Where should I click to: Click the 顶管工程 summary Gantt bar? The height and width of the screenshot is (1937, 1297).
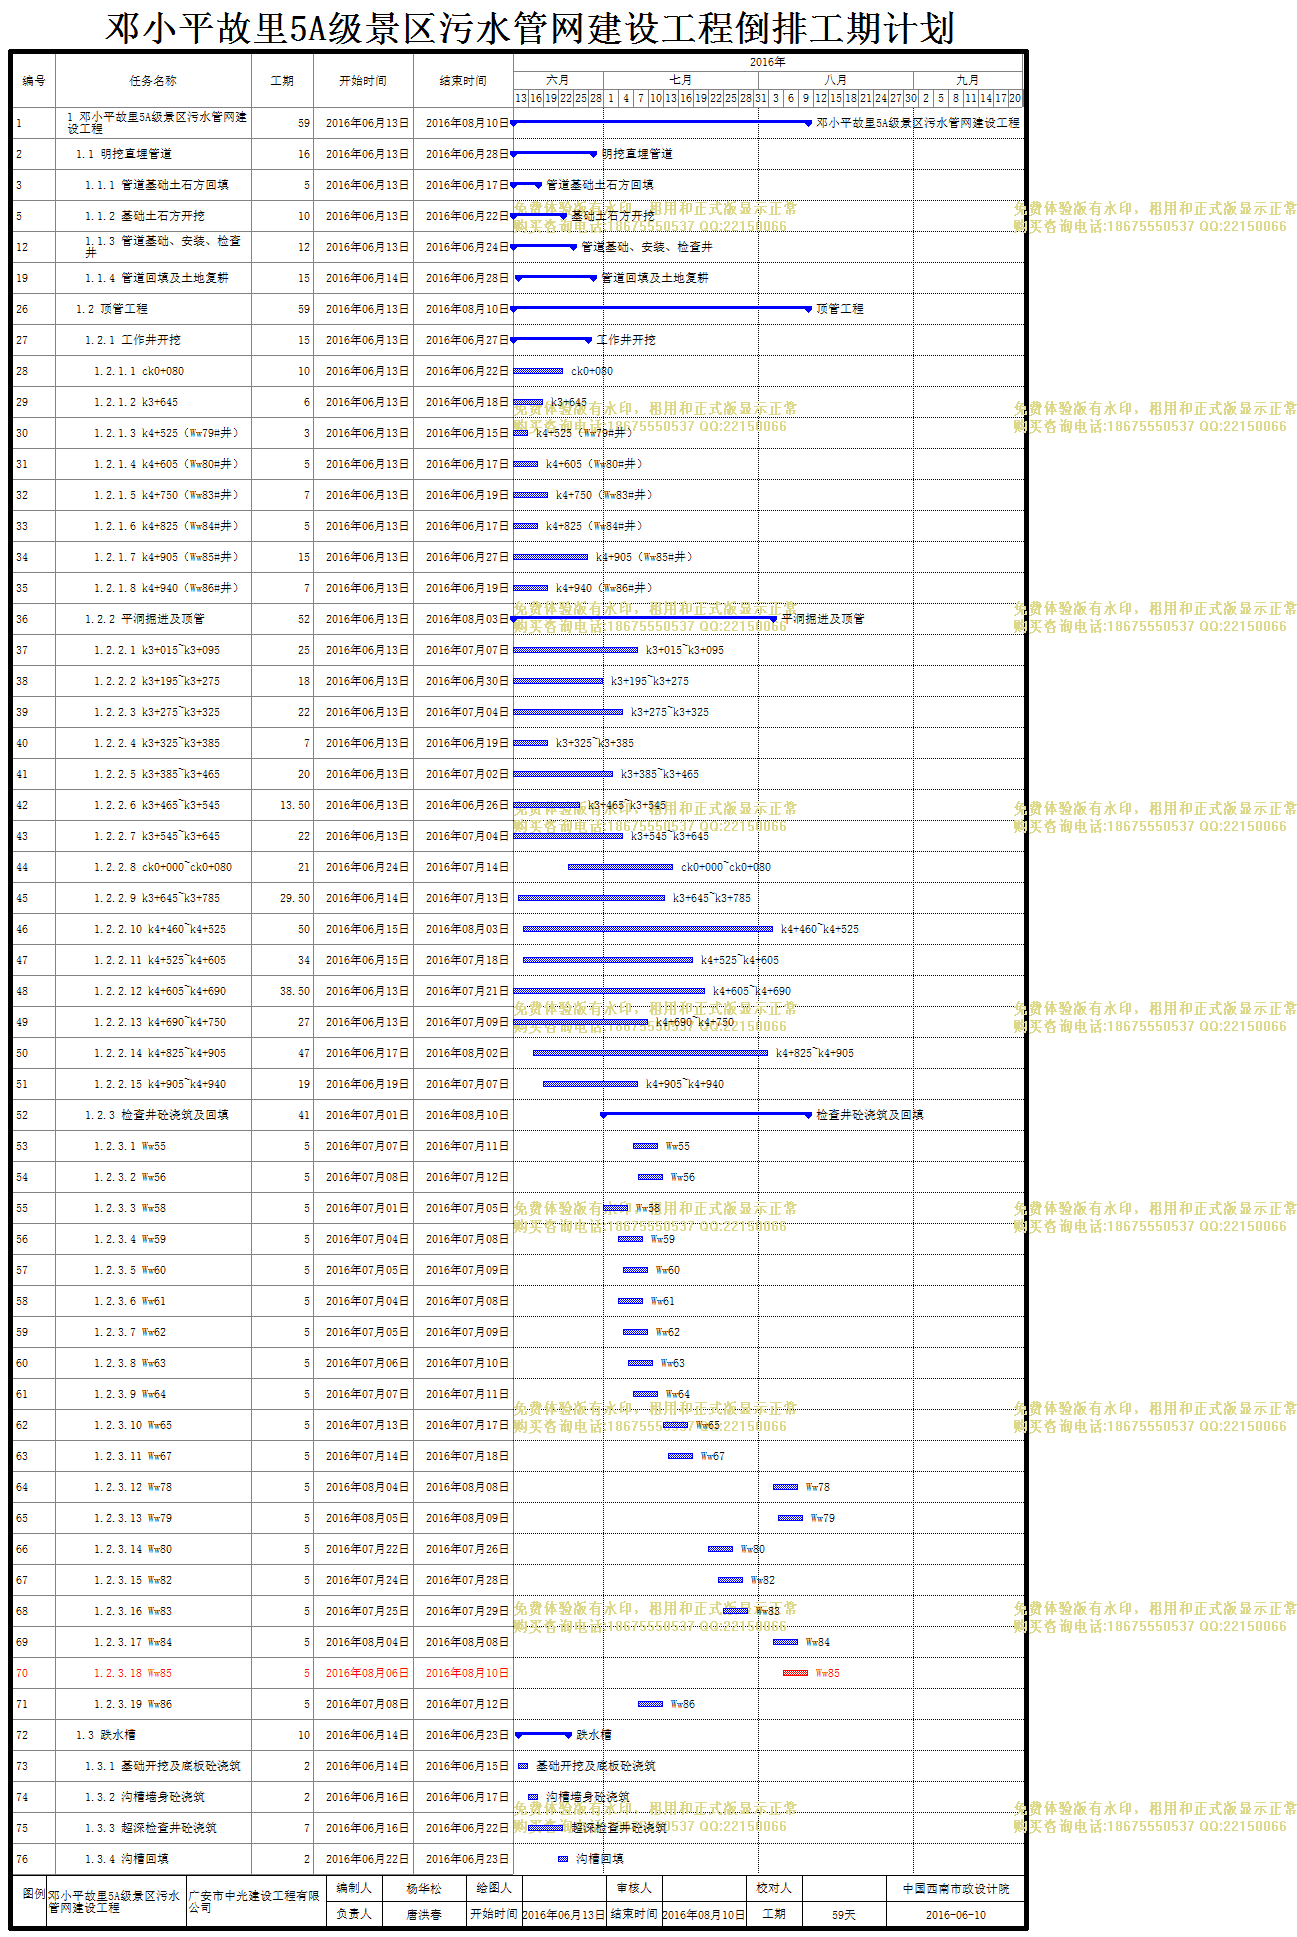(661, 308)
